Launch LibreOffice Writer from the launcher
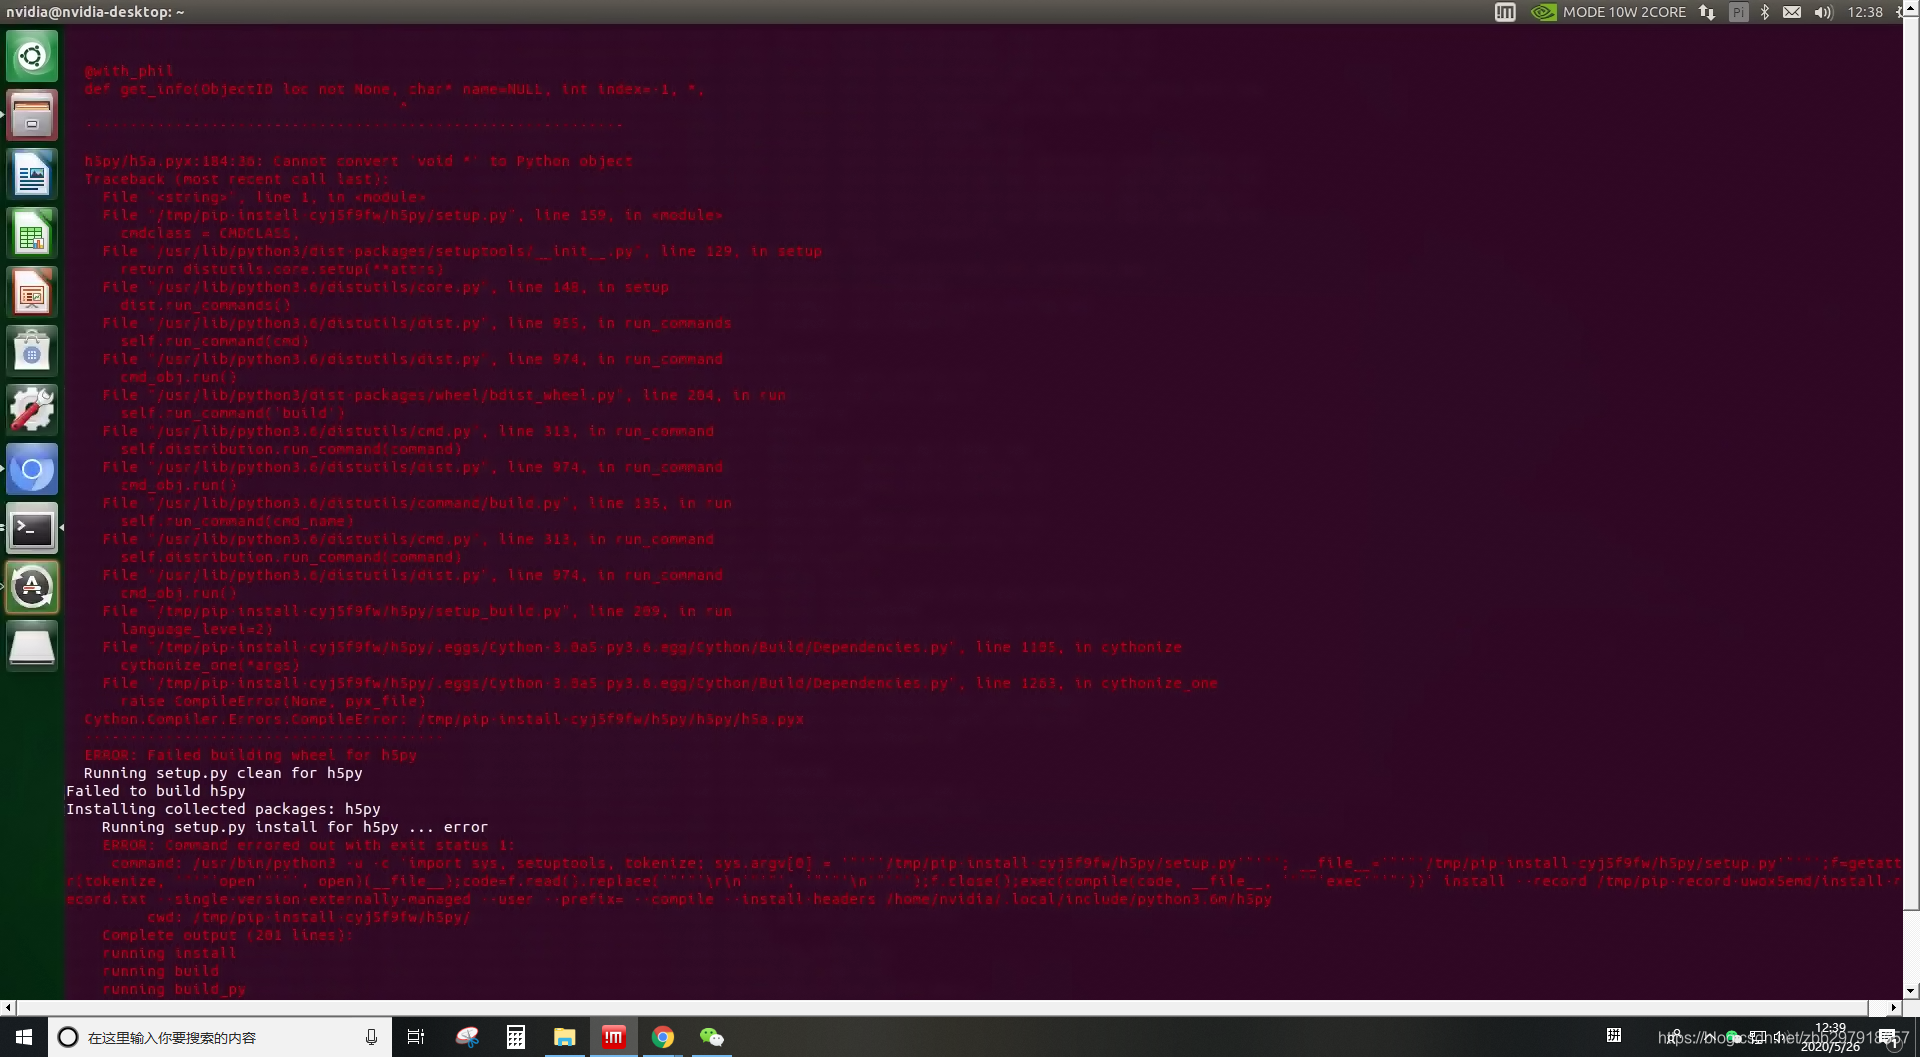1920x1057 pixels. (x=32, y=174)
